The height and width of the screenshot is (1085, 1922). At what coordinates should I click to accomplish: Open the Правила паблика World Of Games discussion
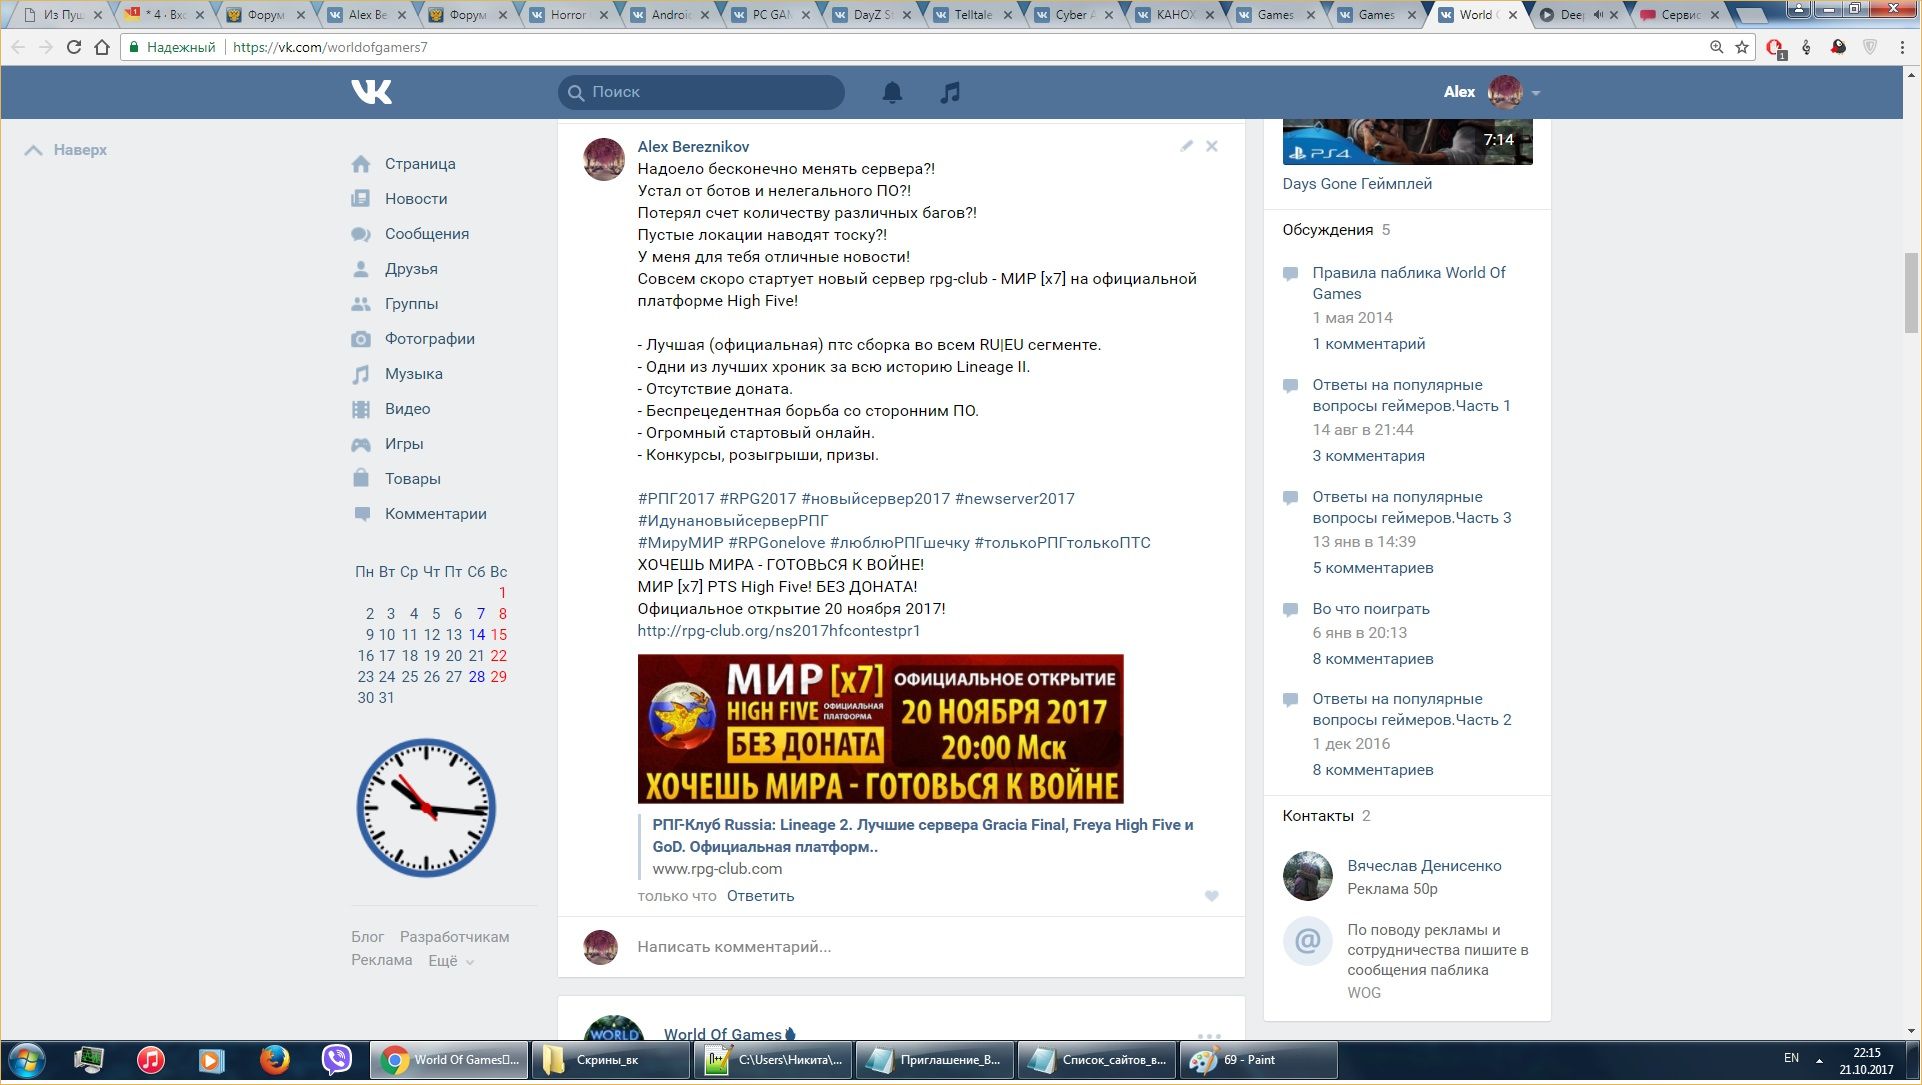1409,283
